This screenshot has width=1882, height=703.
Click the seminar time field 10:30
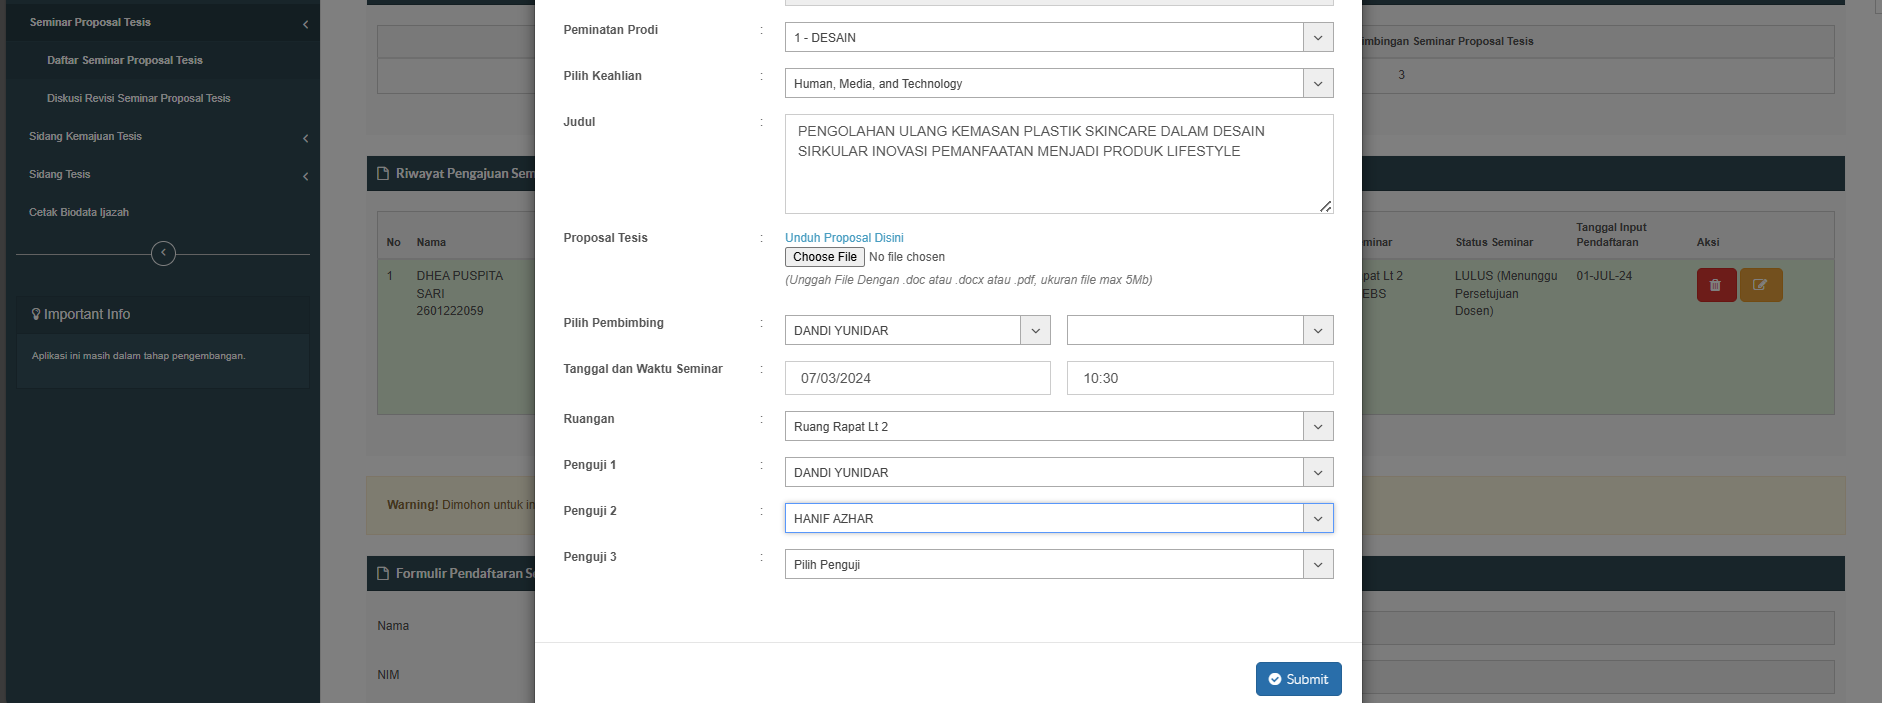click(1199, 379)
